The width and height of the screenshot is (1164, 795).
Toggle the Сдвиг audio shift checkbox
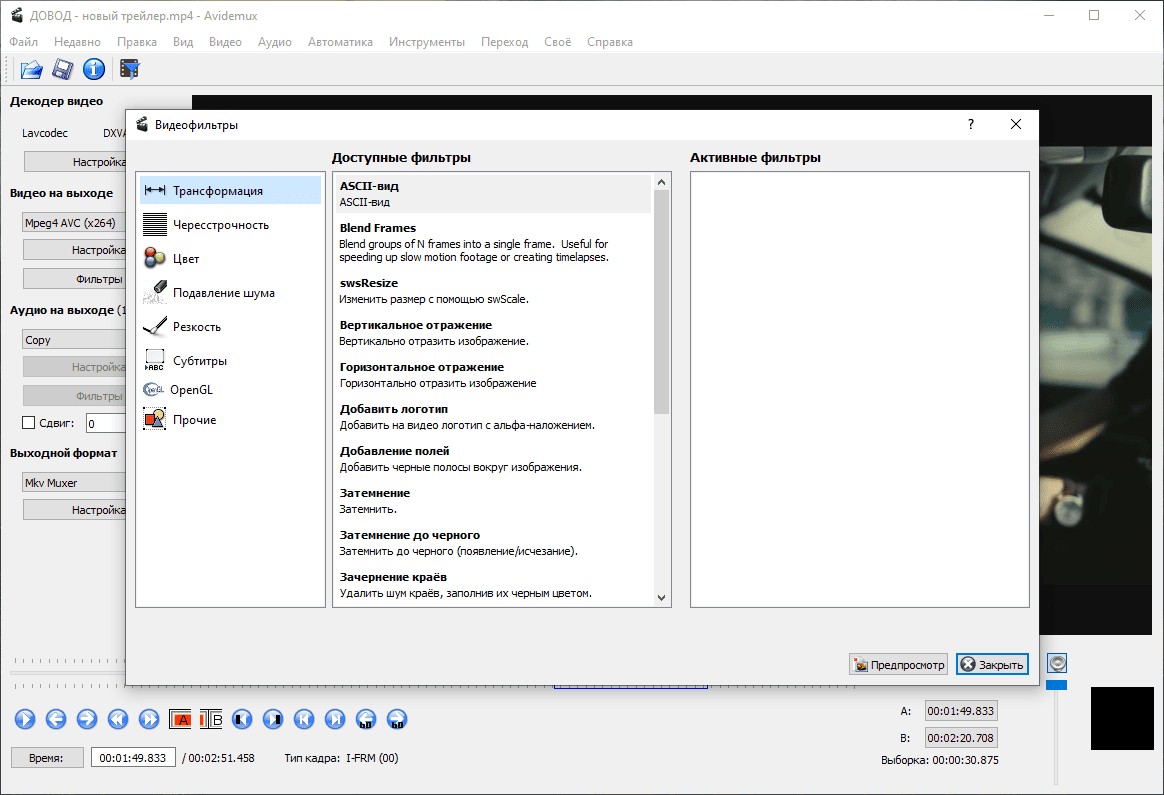pos(29,422)
